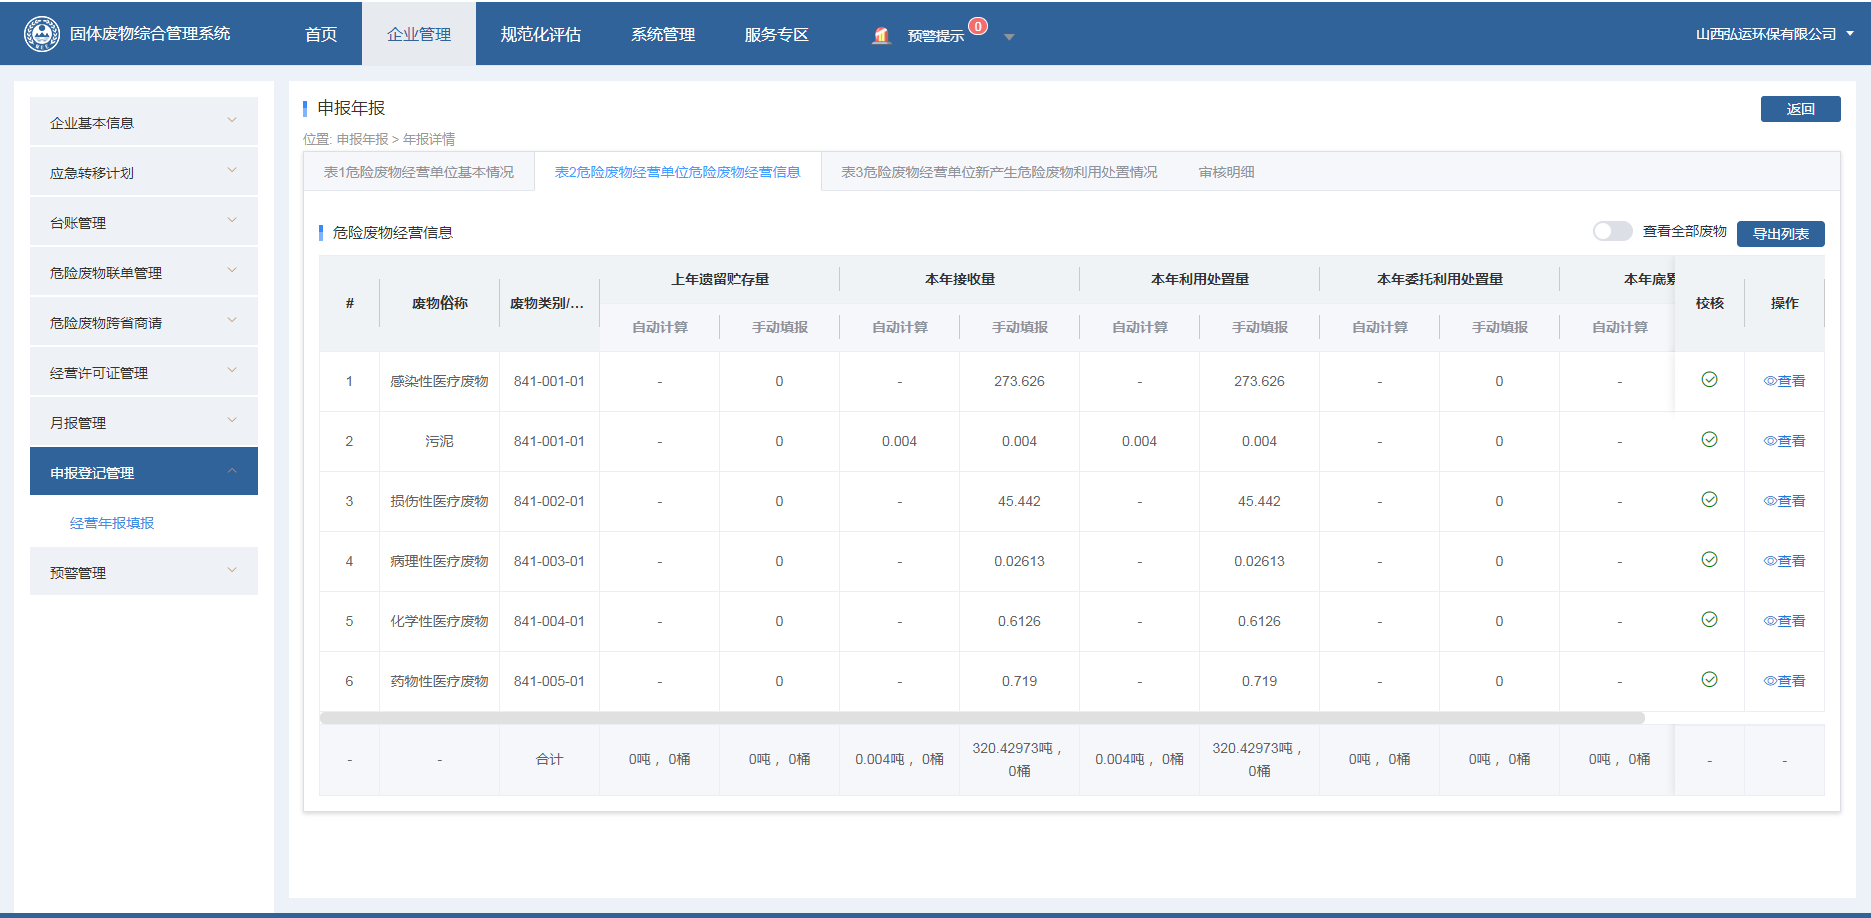Click the 合计 total row label
Viewport: 1871px width, 918px height.
pos(549,759)
